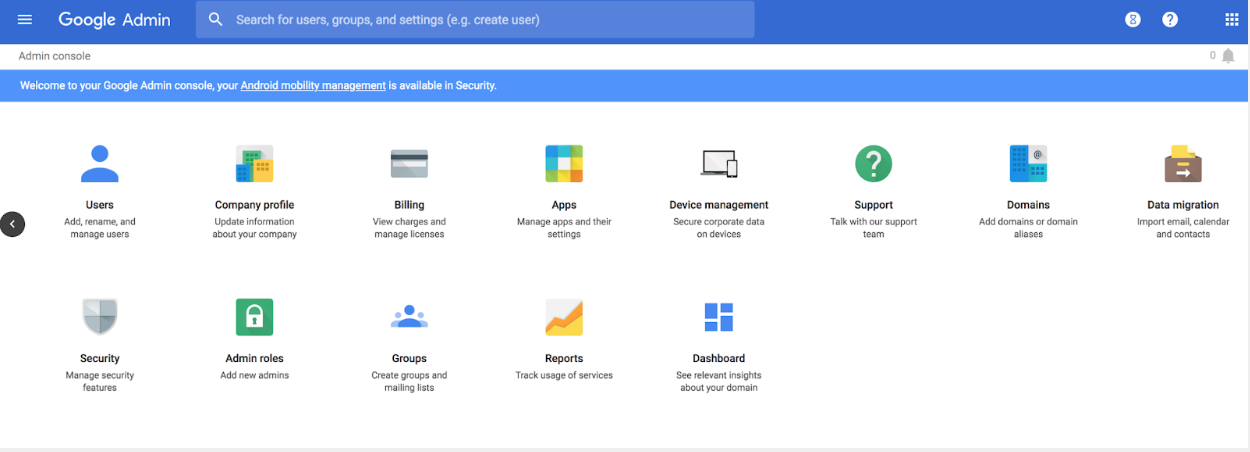Click the Device management title label
Screen dimensions: 1250x452
[719, 205]
